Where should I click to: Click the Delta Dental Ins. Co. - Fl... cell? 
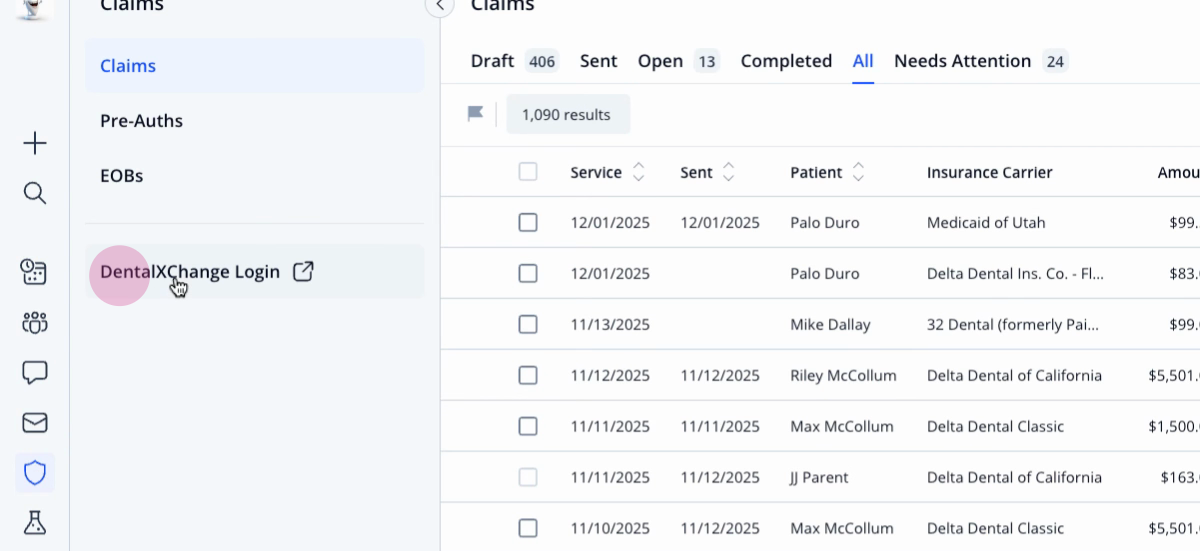click(x=1016, y=274)
